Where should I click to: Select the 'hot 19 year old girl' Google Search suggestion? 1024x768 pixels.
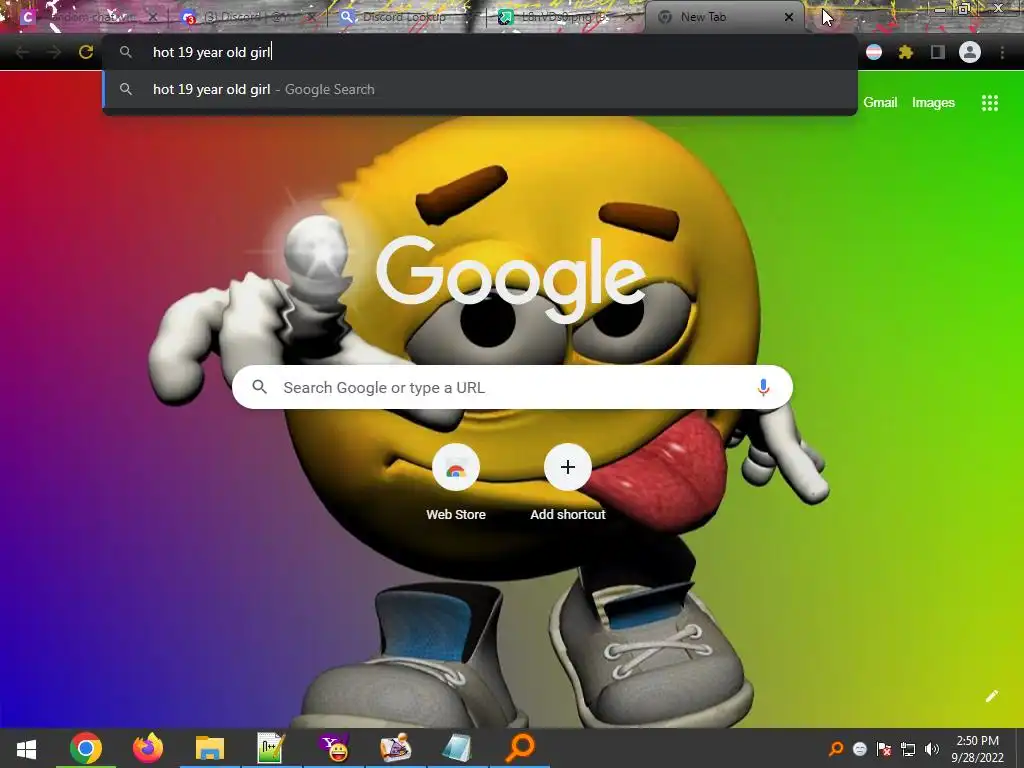(480, 89)
